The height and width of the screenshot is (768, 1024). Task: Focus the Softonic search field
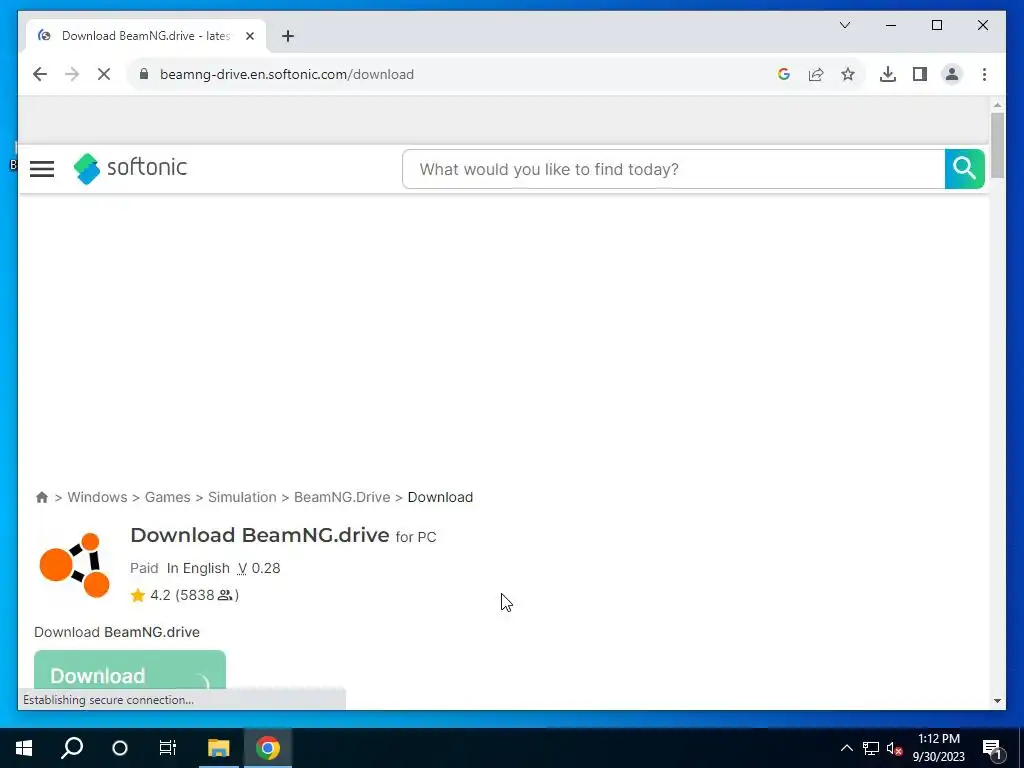coord(673,169)
